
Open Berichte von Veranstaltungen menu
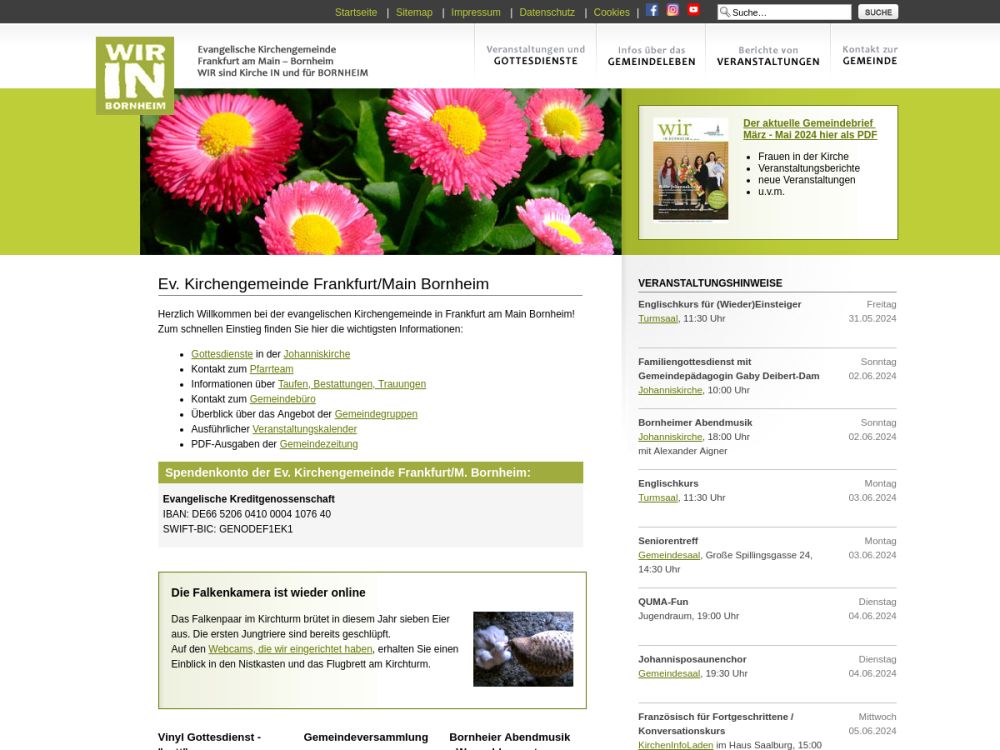click(767, 55)
